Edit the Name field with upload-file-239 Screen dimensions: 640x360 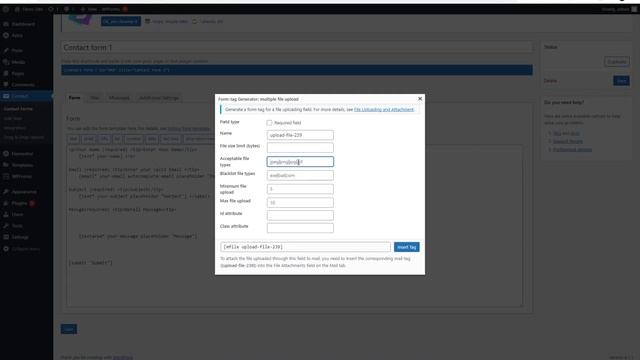tap(300, 135)
